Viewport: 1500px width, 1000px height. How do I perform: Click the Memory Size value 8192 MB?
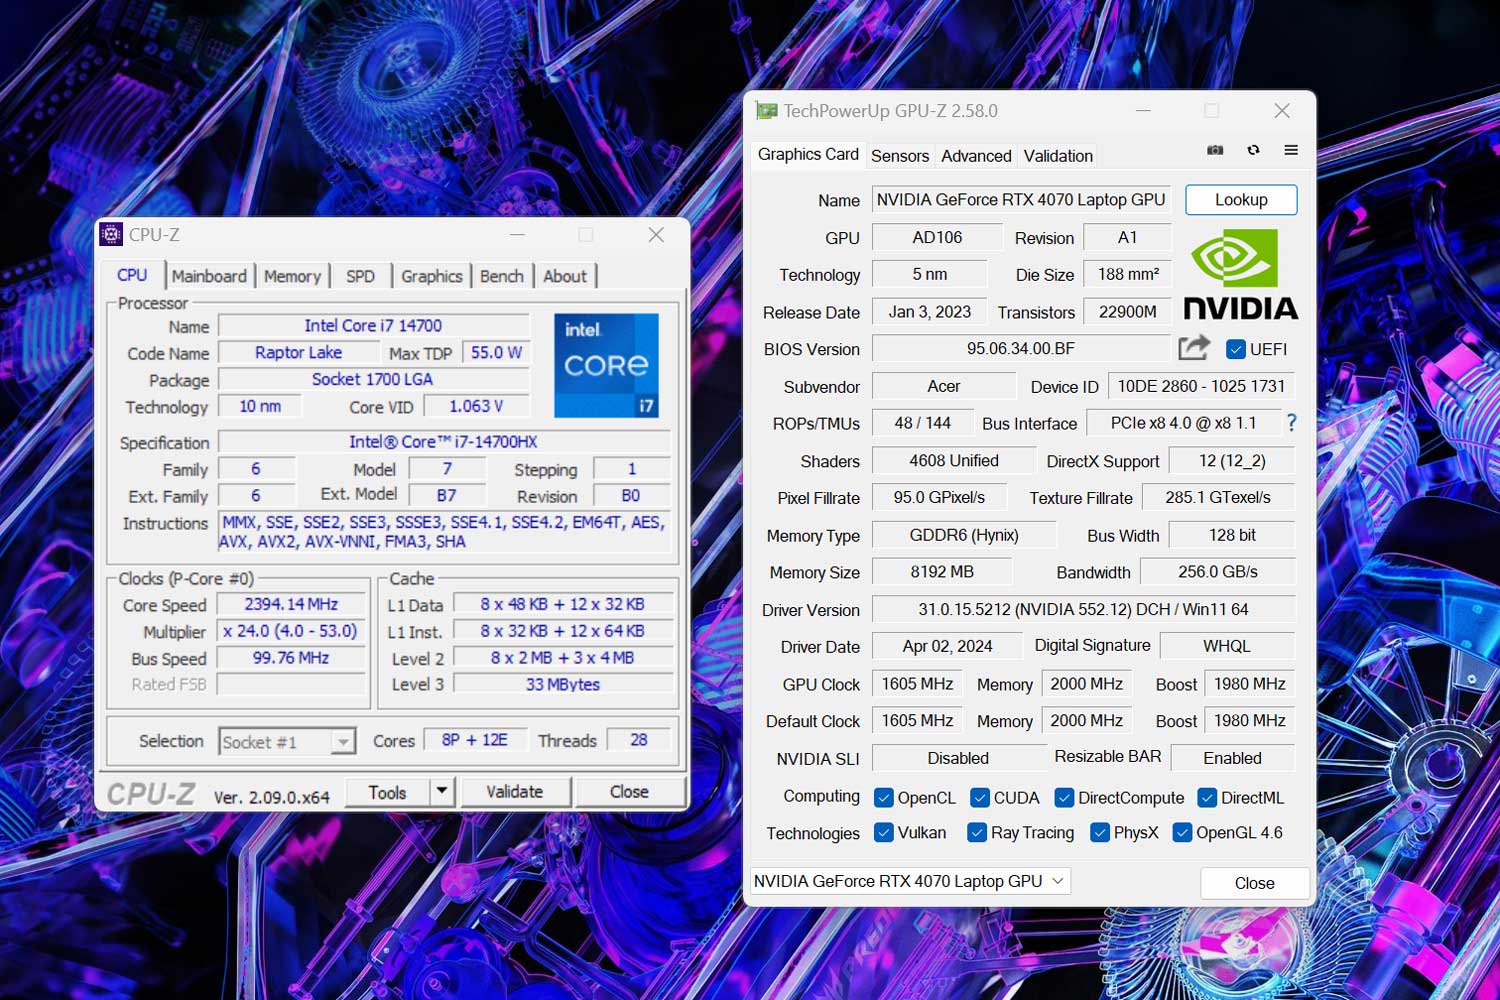(x=942, y=572)
